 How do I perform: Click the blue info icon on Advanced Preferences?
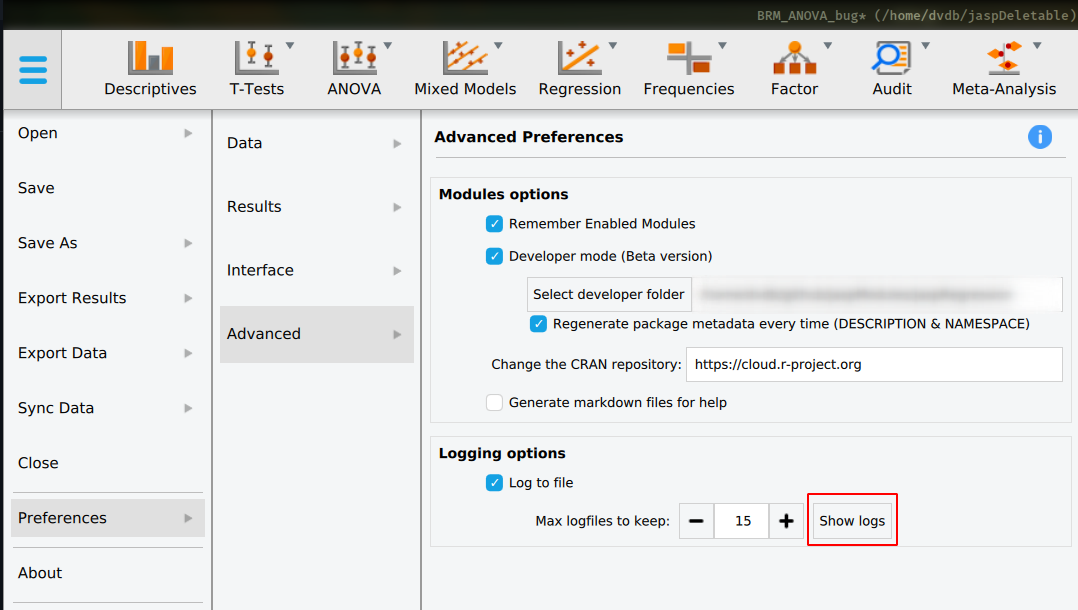pos(1040,137)
